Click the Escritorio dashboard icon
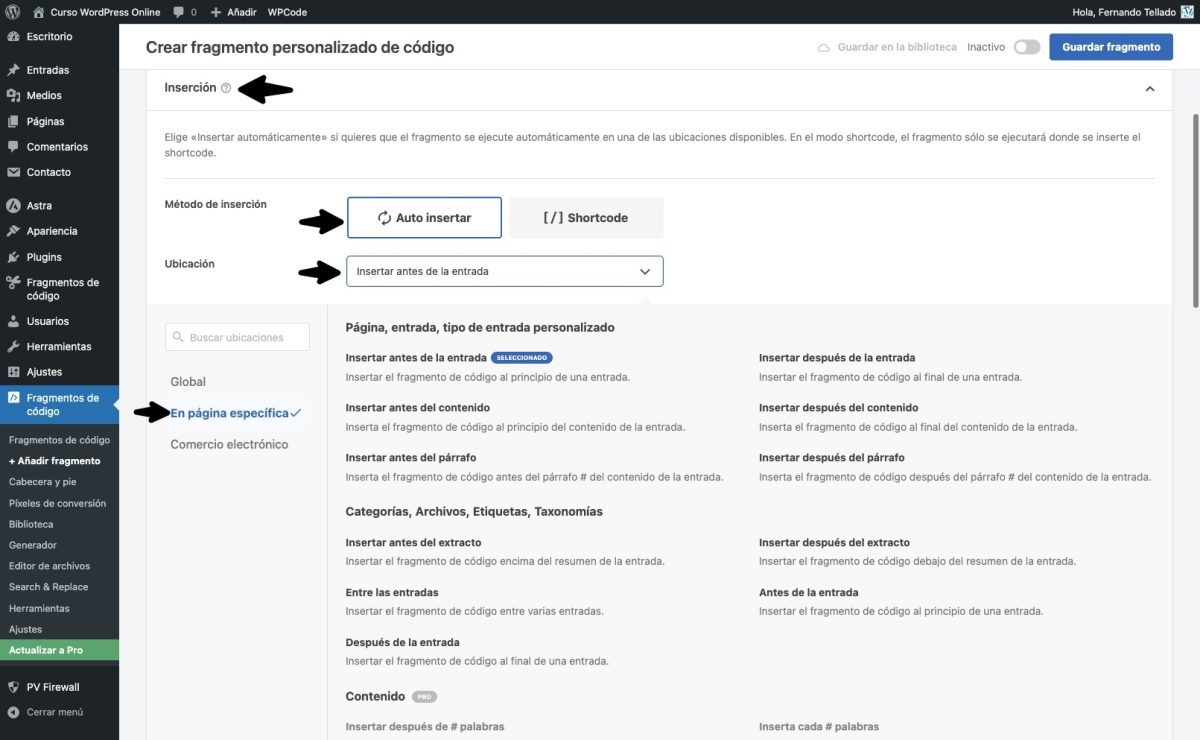Viewport: 1200px width, 740px height. (13, 37)
